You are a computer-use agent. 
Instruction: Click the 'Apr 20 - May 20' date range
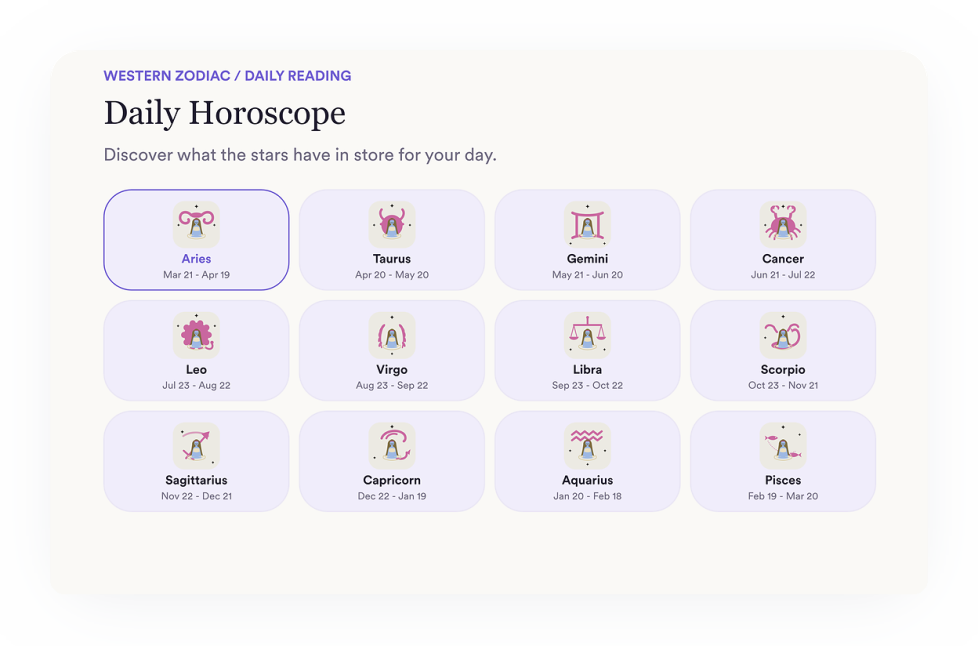392,275
